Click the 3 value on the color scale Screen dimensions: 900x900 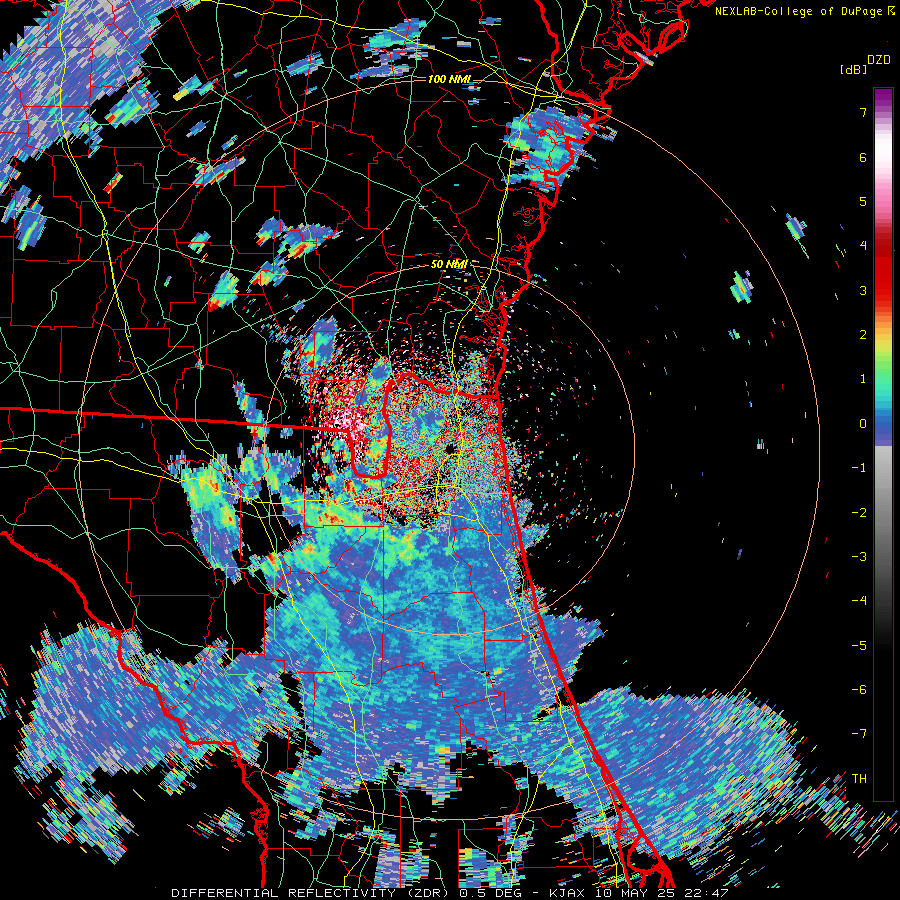pyautogui.click(x=863, y=290)
